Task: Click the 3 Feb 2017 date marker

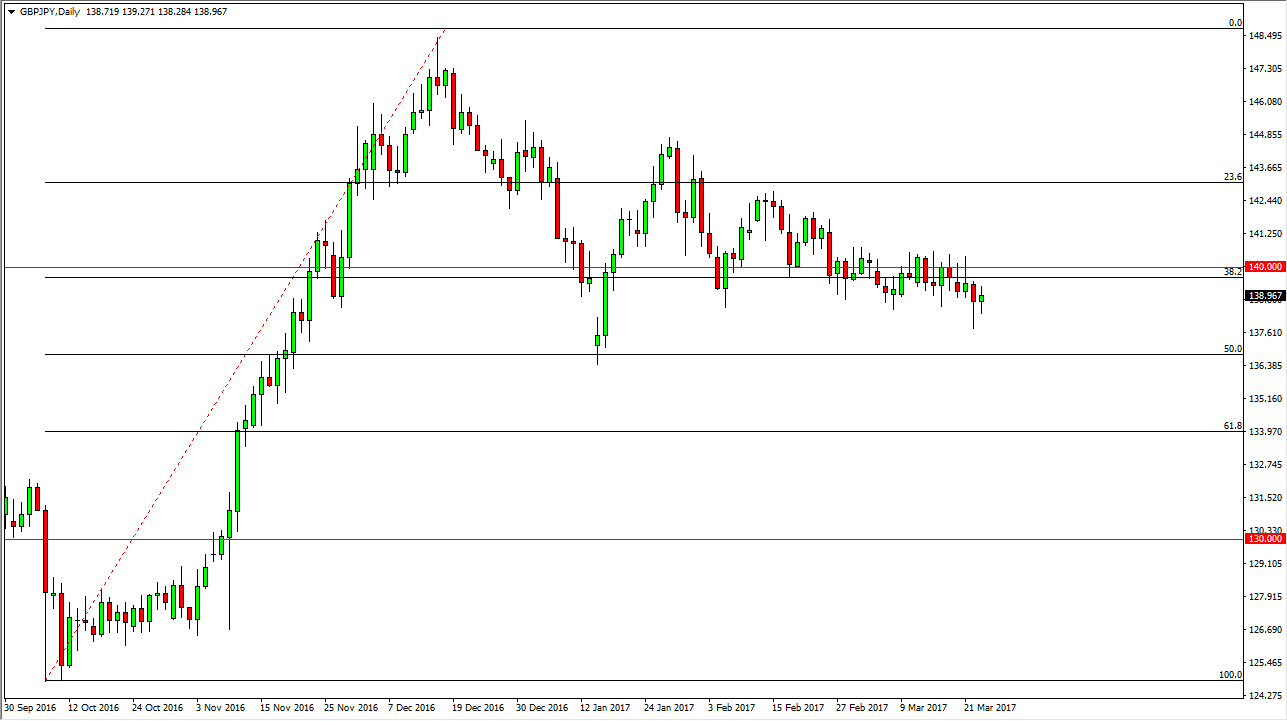Action: point(732,708)
